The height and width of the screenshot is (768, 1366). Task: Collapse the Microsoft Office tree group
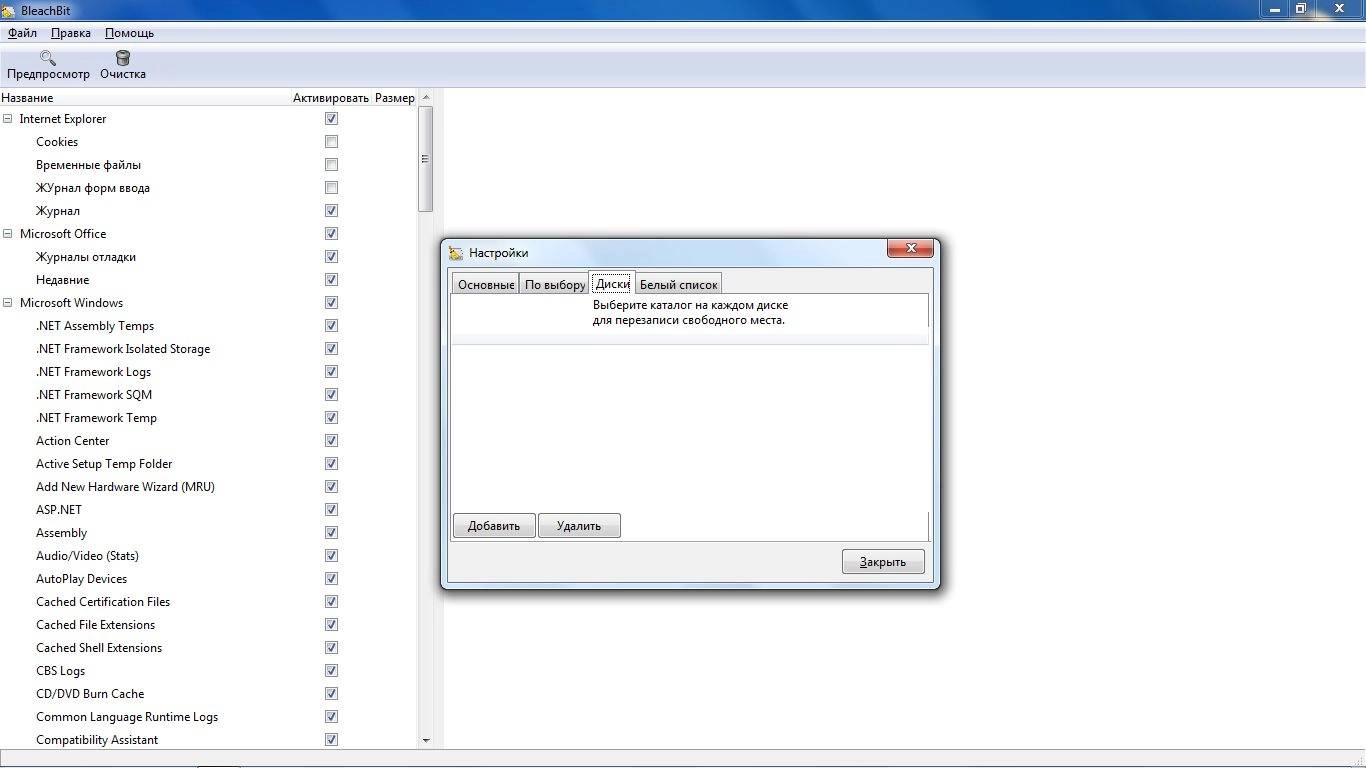pyautogui.click(x=8, y=234)
